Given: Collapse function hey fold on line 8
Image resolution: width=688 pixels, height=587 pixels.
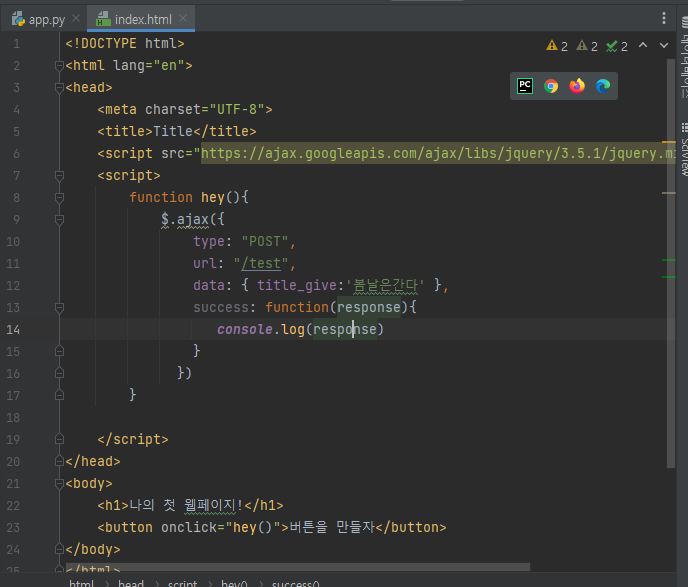Looking at the screenshot, I should [59, 197].
